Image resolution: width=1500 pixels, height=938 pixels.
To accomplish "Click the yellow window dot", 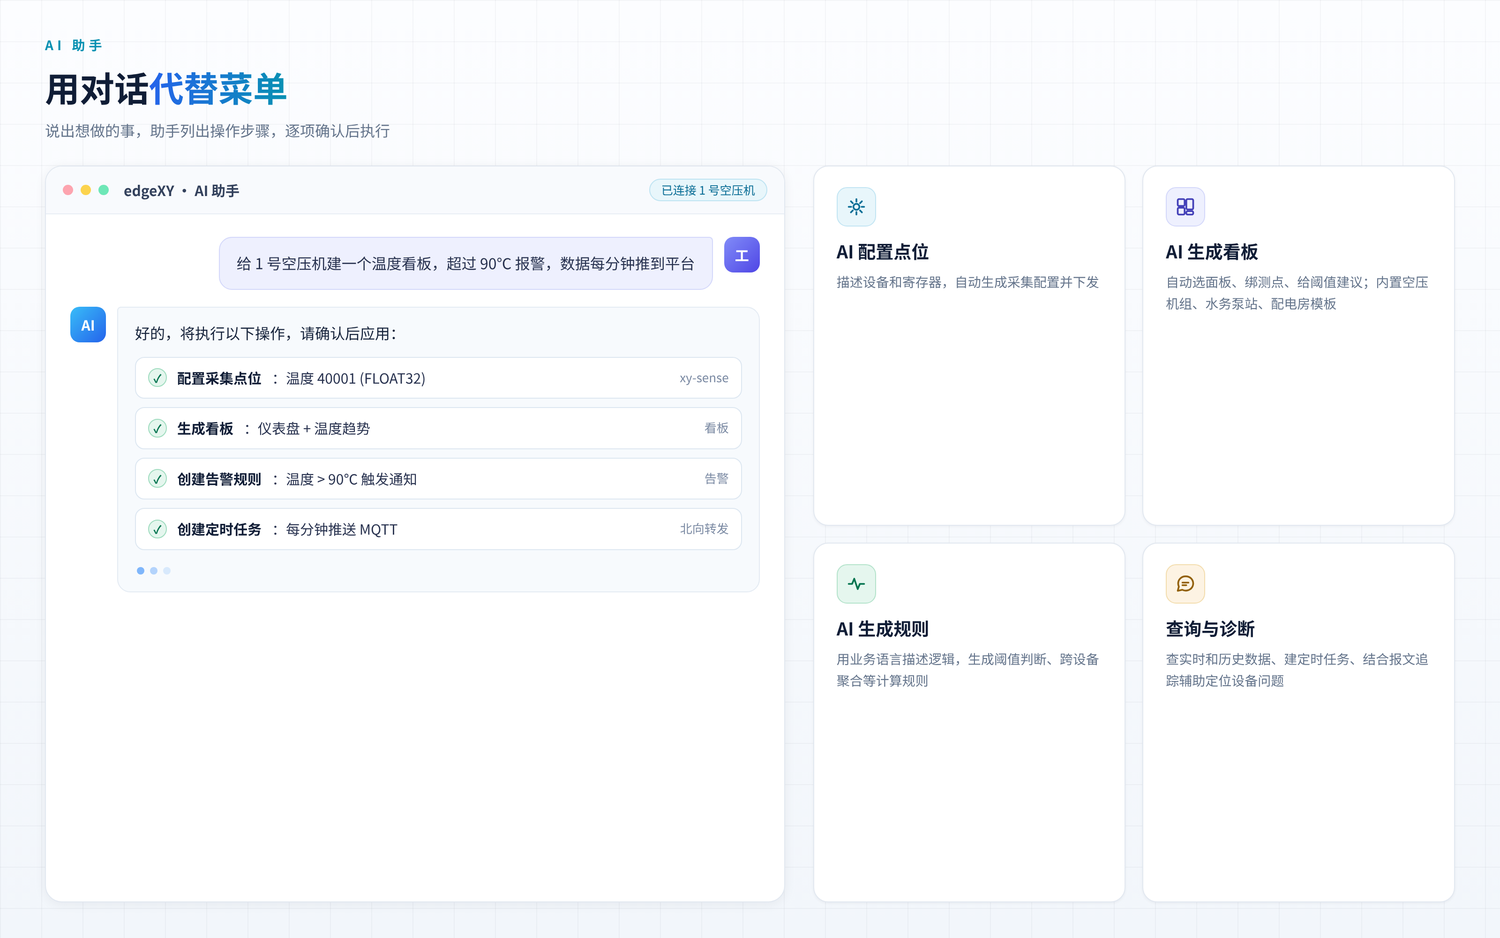I will (x=86, y=190).
